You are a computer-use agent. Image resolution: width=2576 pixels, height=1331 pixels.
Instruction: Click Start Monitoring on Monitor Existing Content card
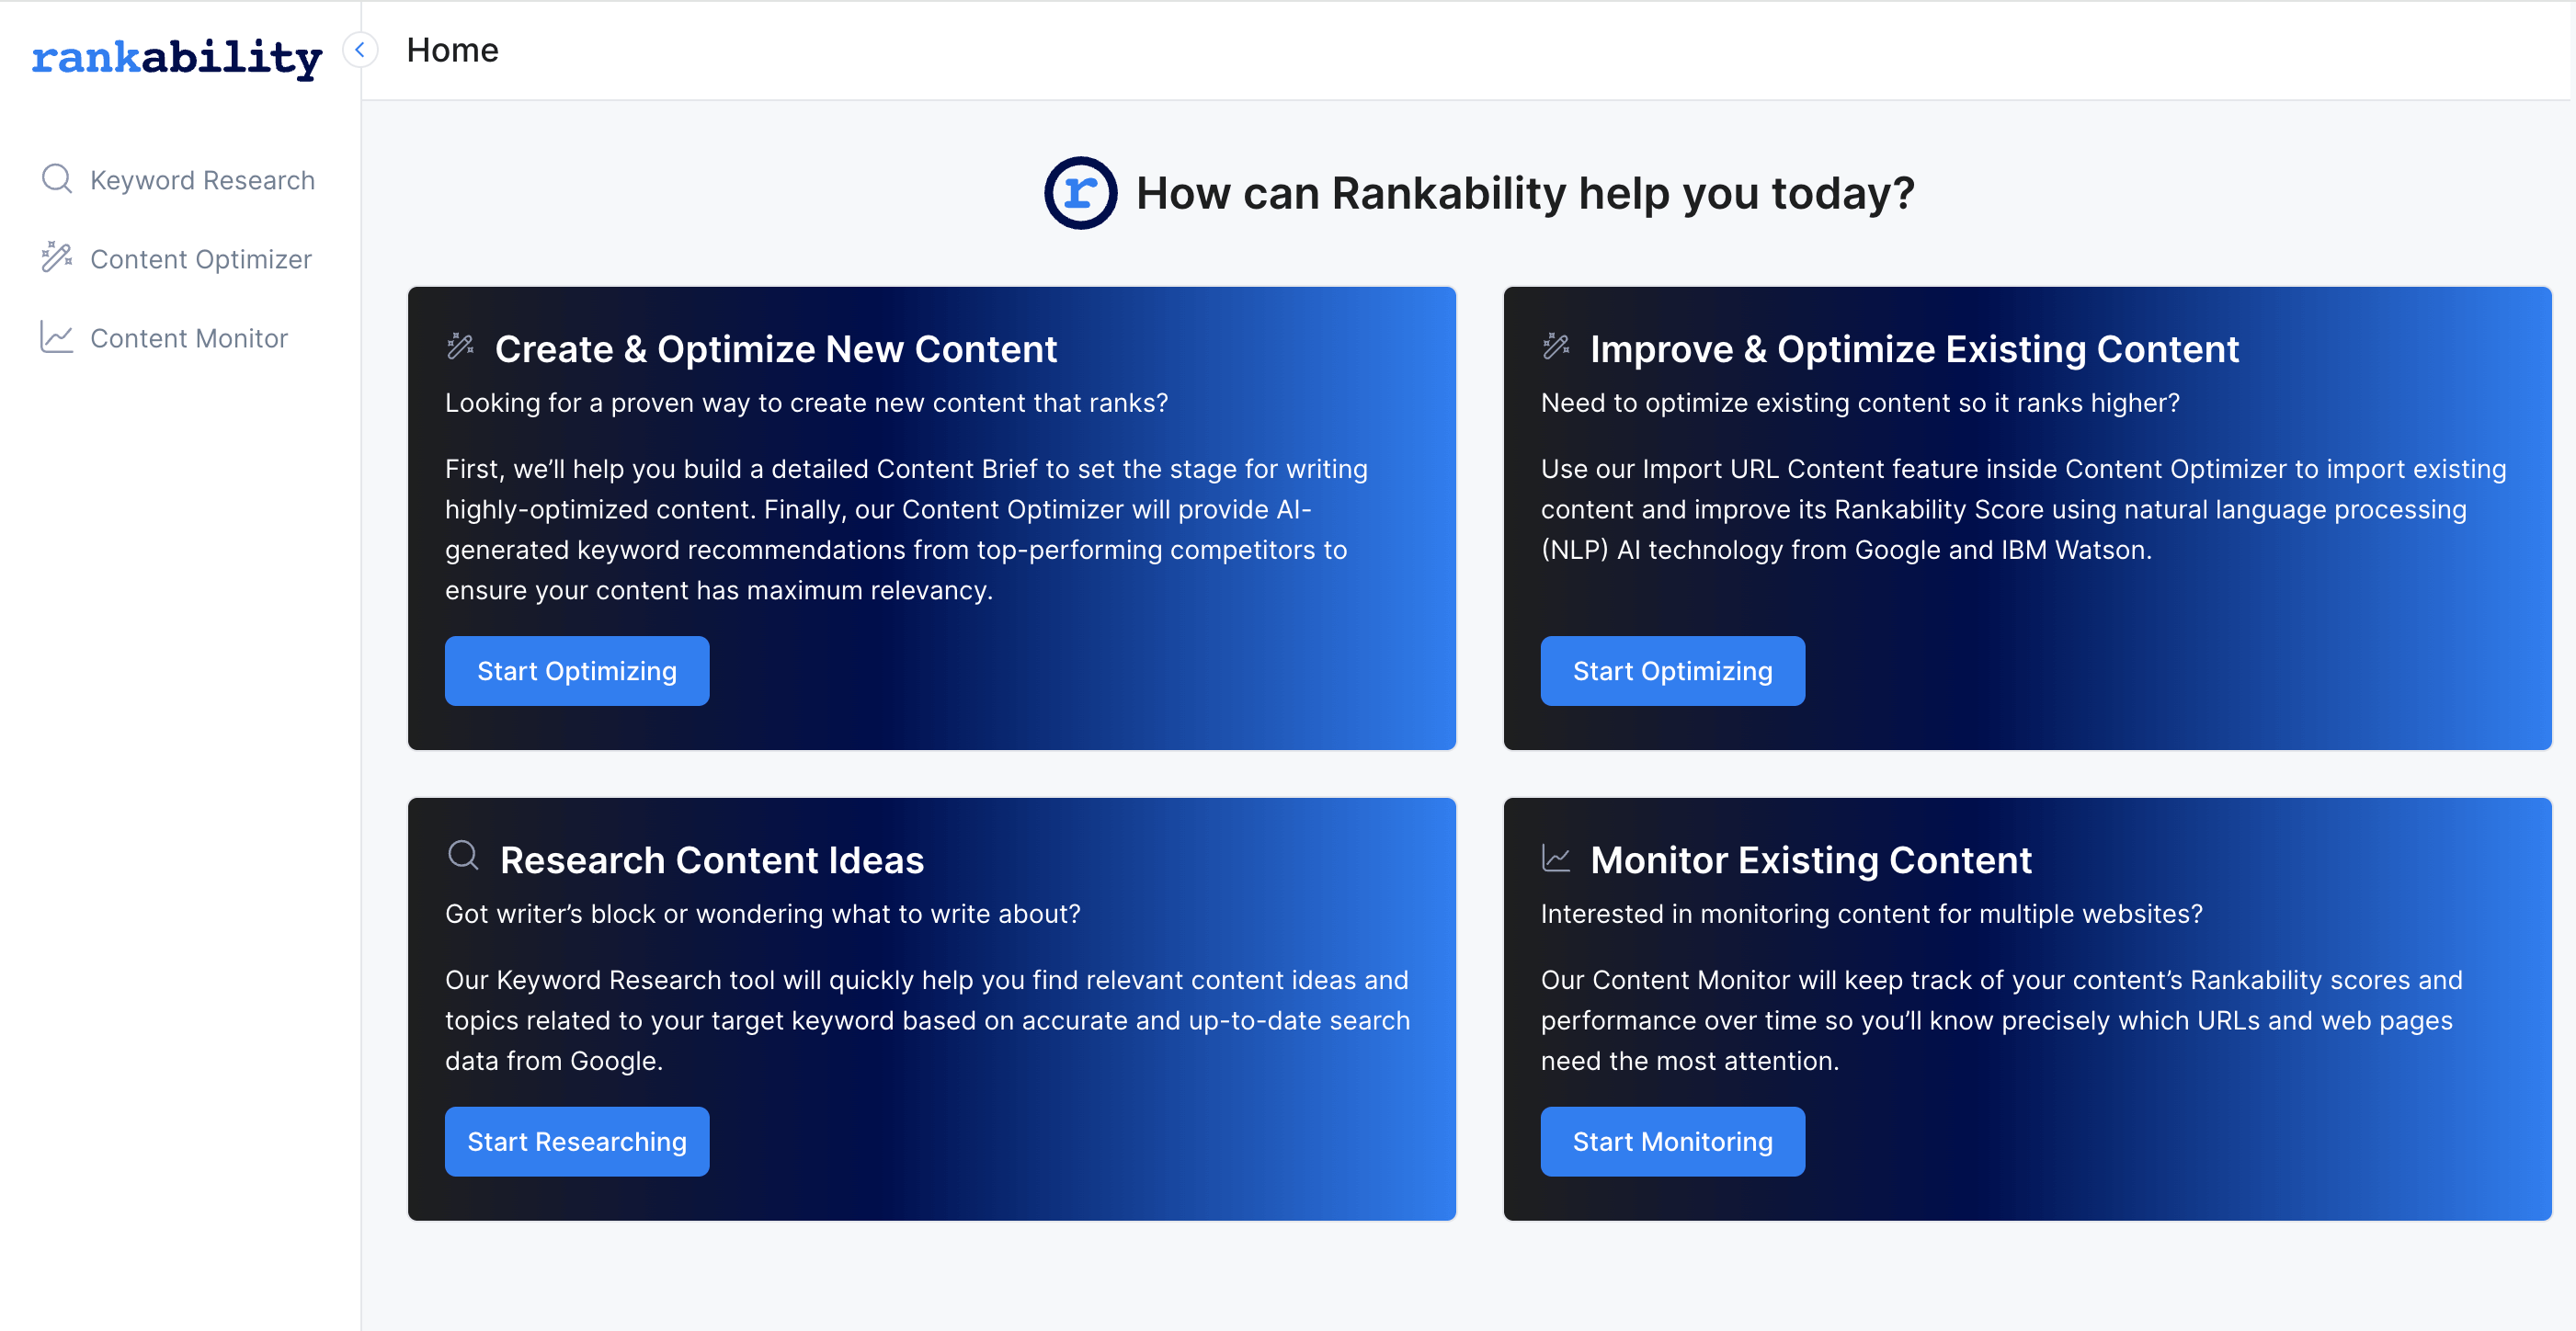1672,1141
